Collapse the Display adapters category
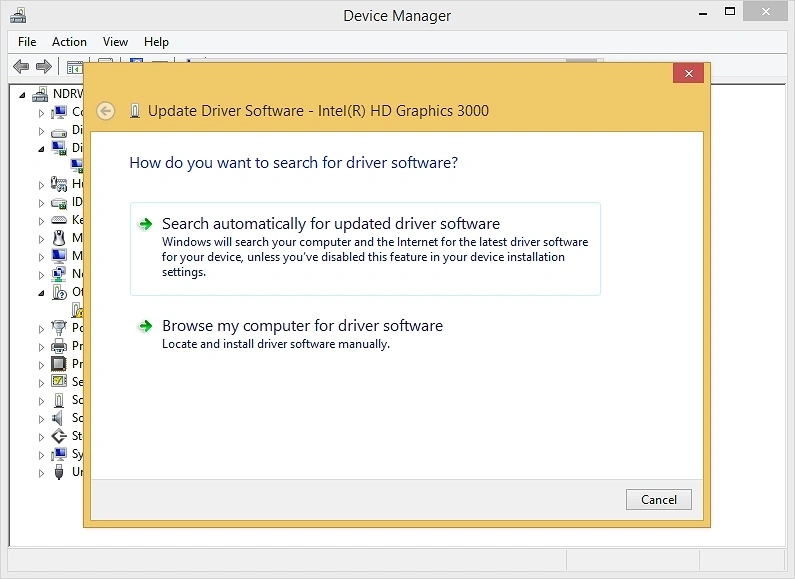This screenshot has width=795, height=579. tap(41, 149)
